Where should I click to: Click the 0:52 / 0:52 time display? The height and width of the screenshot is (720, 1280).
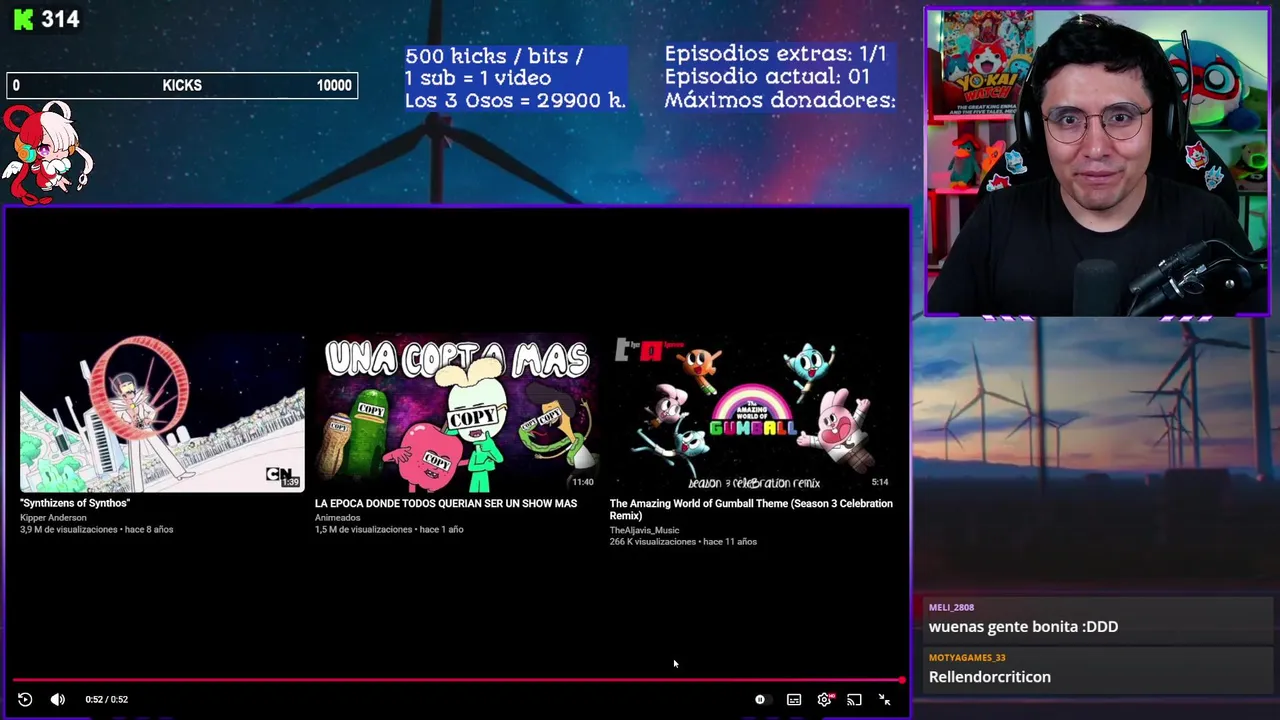pyautogui.click(x=106, y=700)
